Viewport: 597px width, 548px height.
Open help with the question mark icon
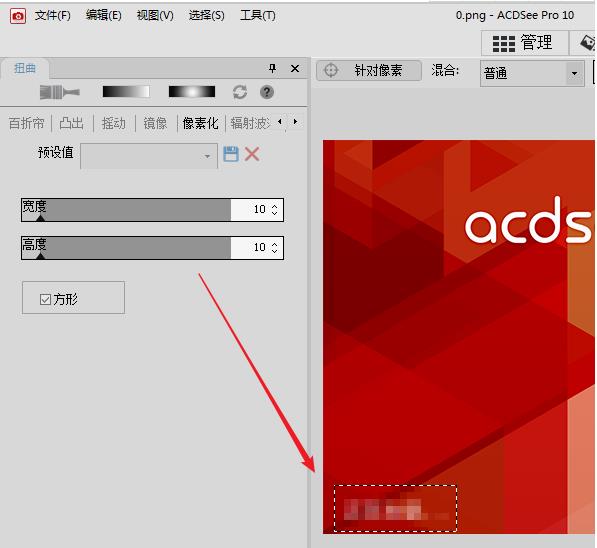[267, 92]
